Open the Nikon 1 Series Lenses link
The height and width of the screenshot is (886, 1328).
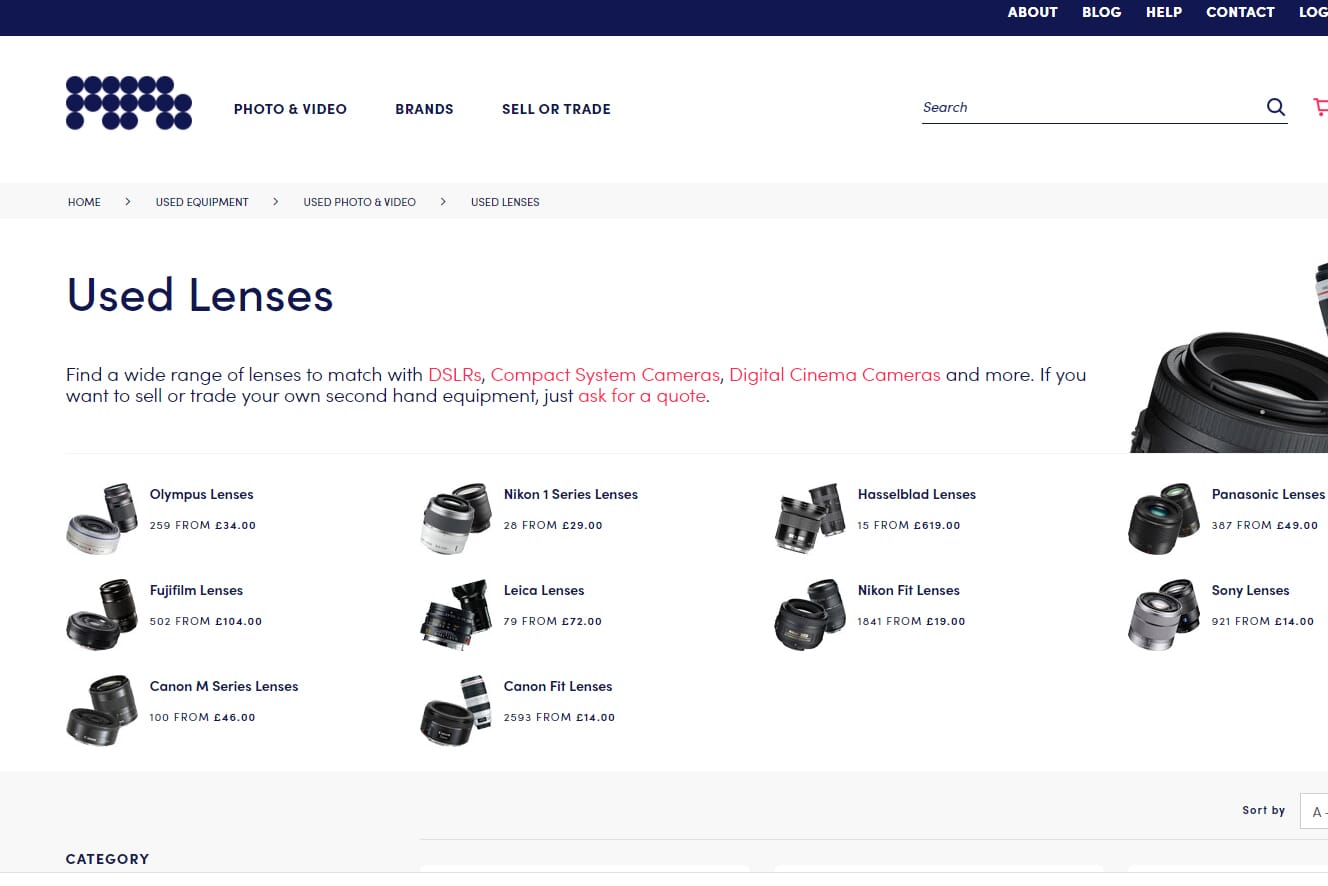571,494
